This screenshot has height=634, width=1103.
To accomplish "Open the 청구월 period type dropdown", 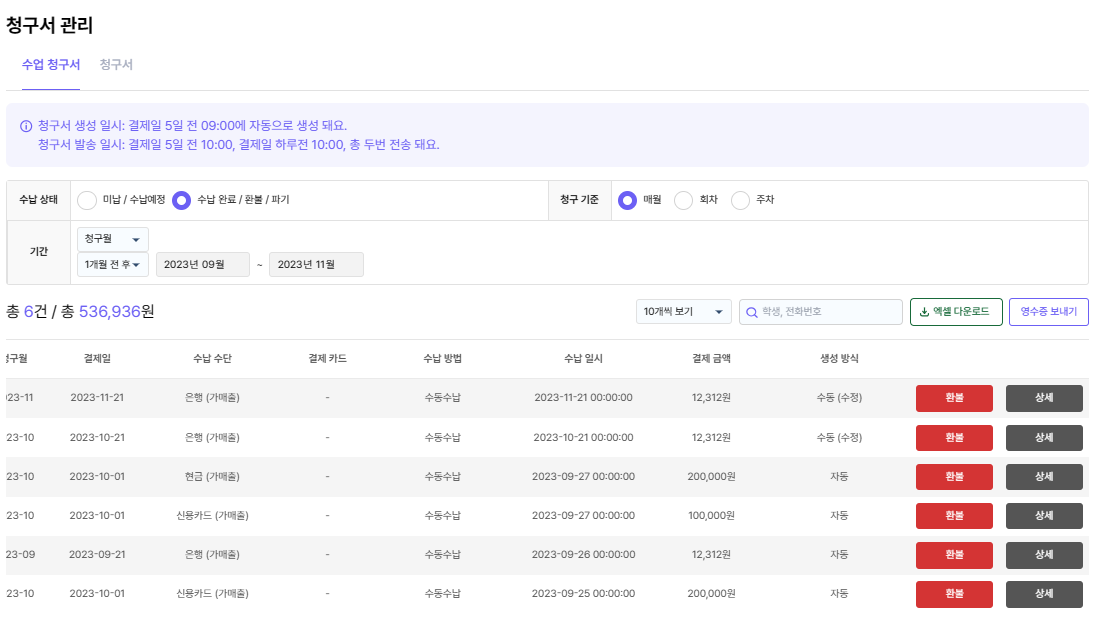I will (x=113, y=240).
